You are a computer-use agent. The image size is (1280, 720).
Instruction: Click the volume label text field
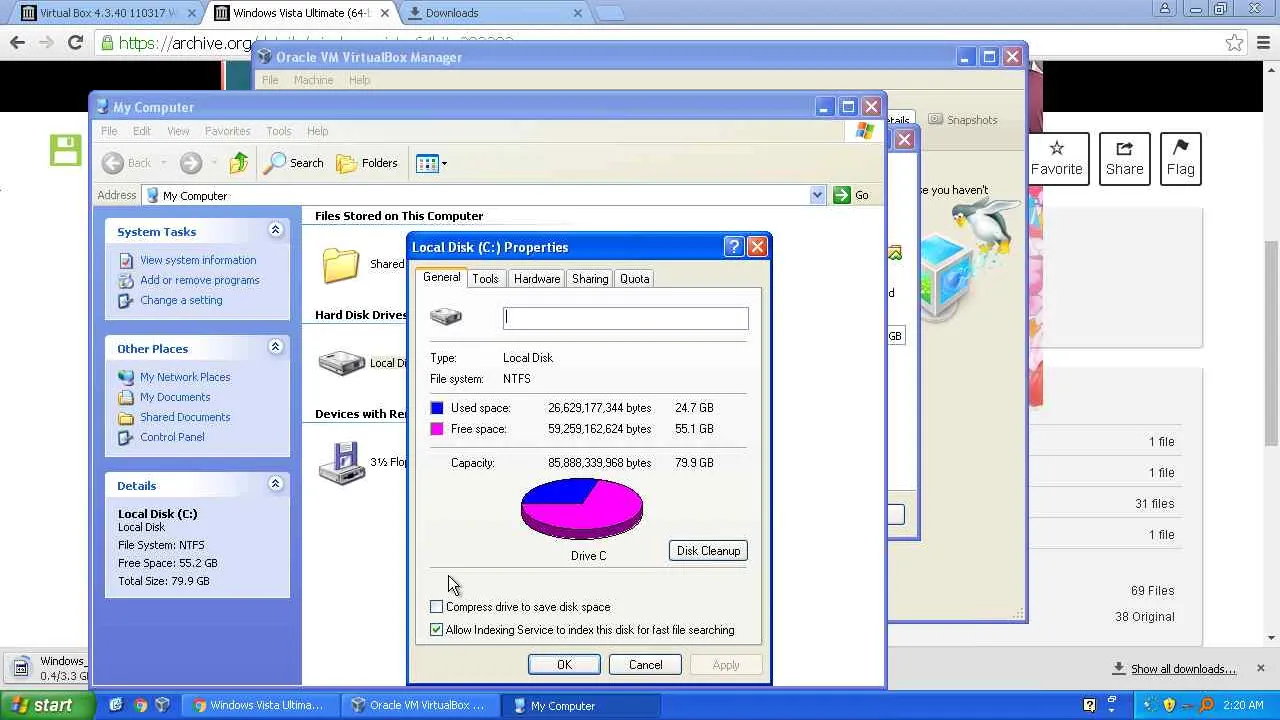coord(625,318)
